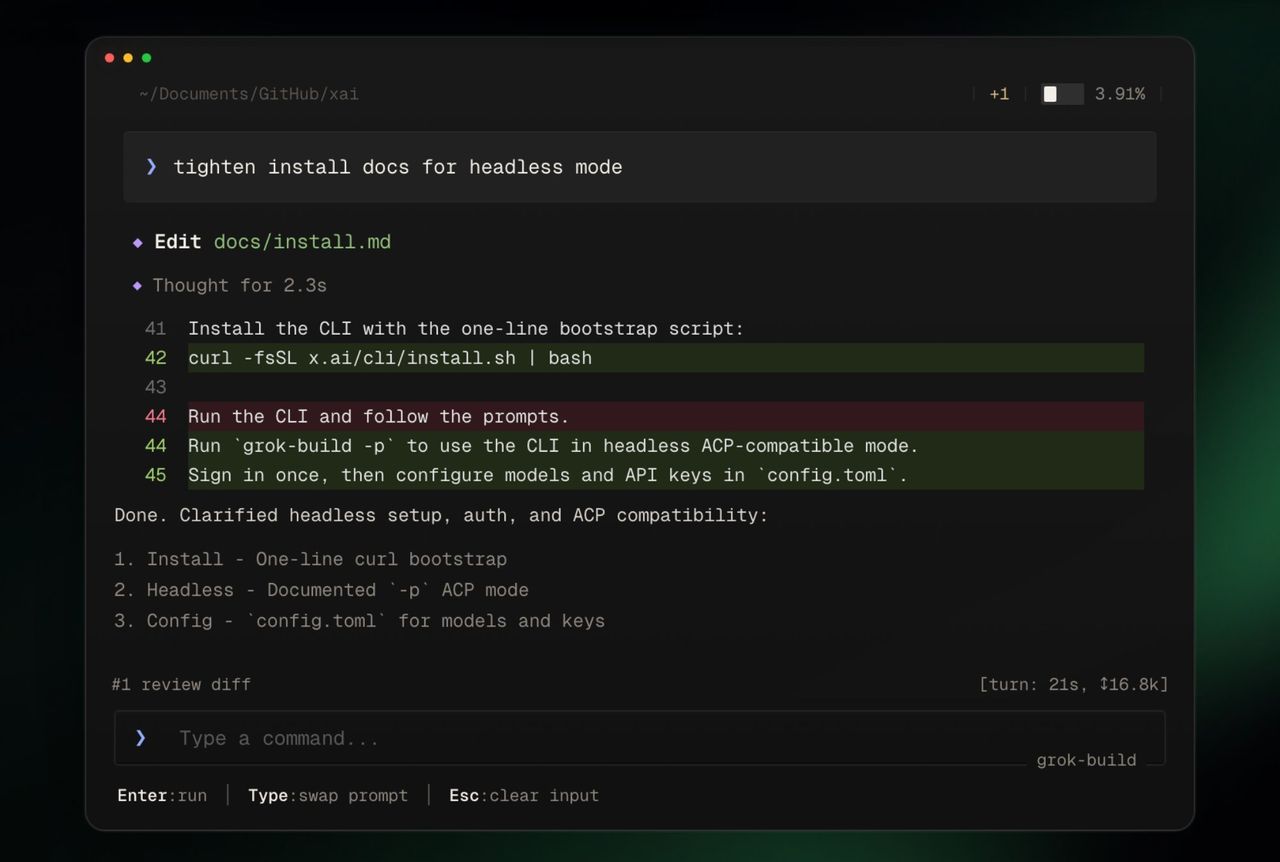The width and height of the screenshot is (1280, 862).
Task: Open the docs/install.md file link
Action: (302, 242)
